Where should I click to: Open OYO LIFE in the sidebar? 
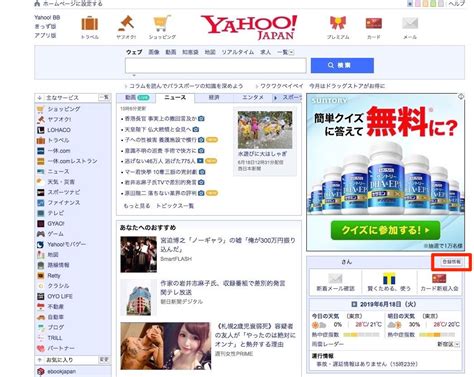point(60,296)
